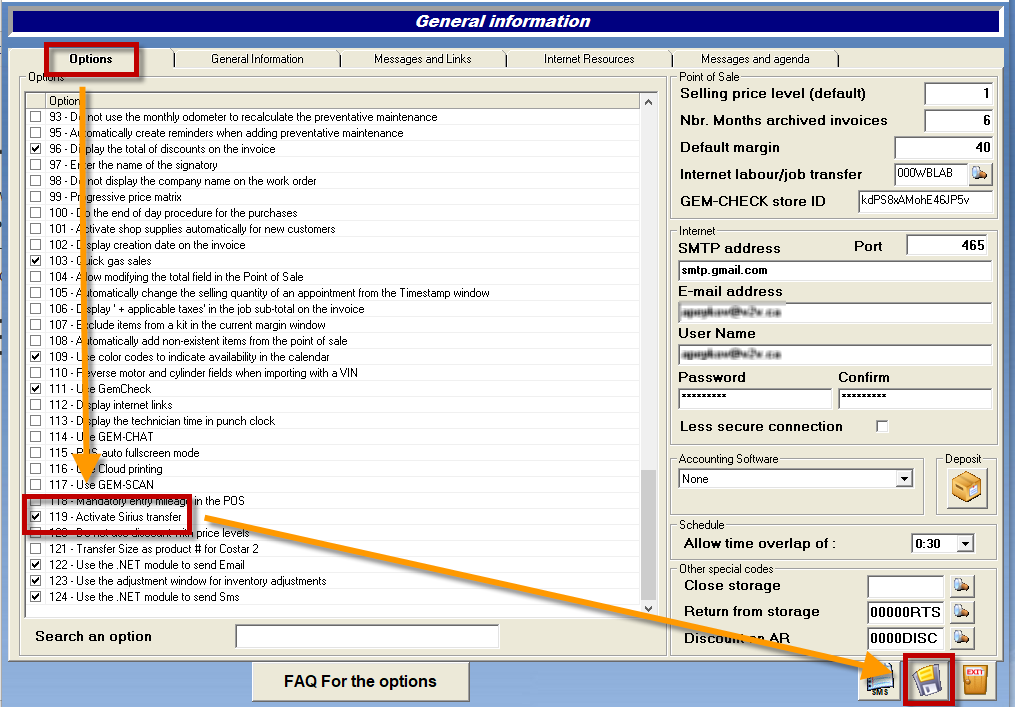Click lookup icon next to Return from storage

(x=960, y=612)
